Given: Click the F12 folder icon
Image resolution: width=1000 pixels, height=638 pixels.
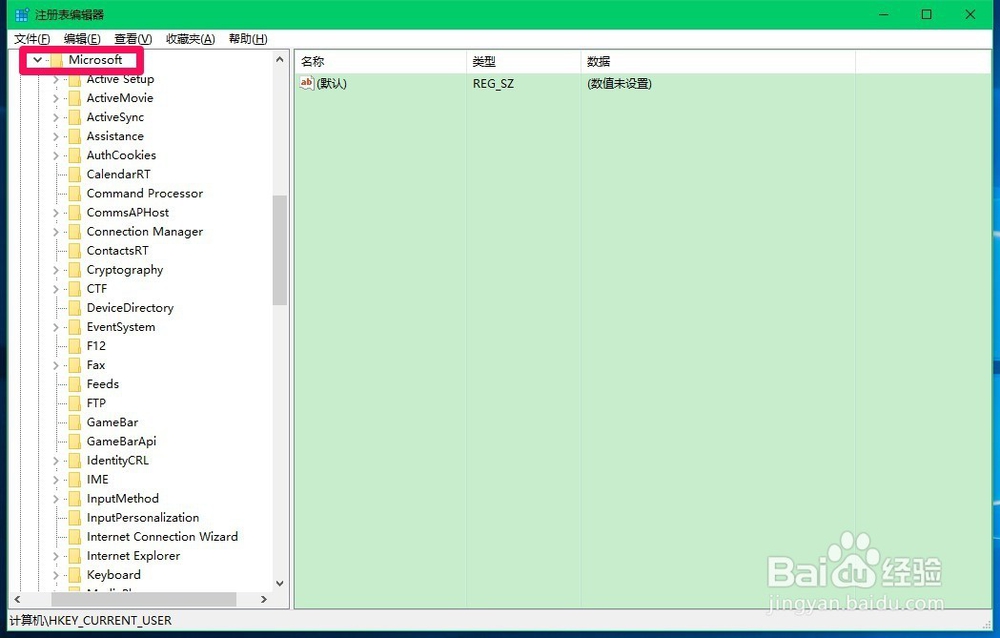Looking at the screenshot, I should click(x=75, y=346).
